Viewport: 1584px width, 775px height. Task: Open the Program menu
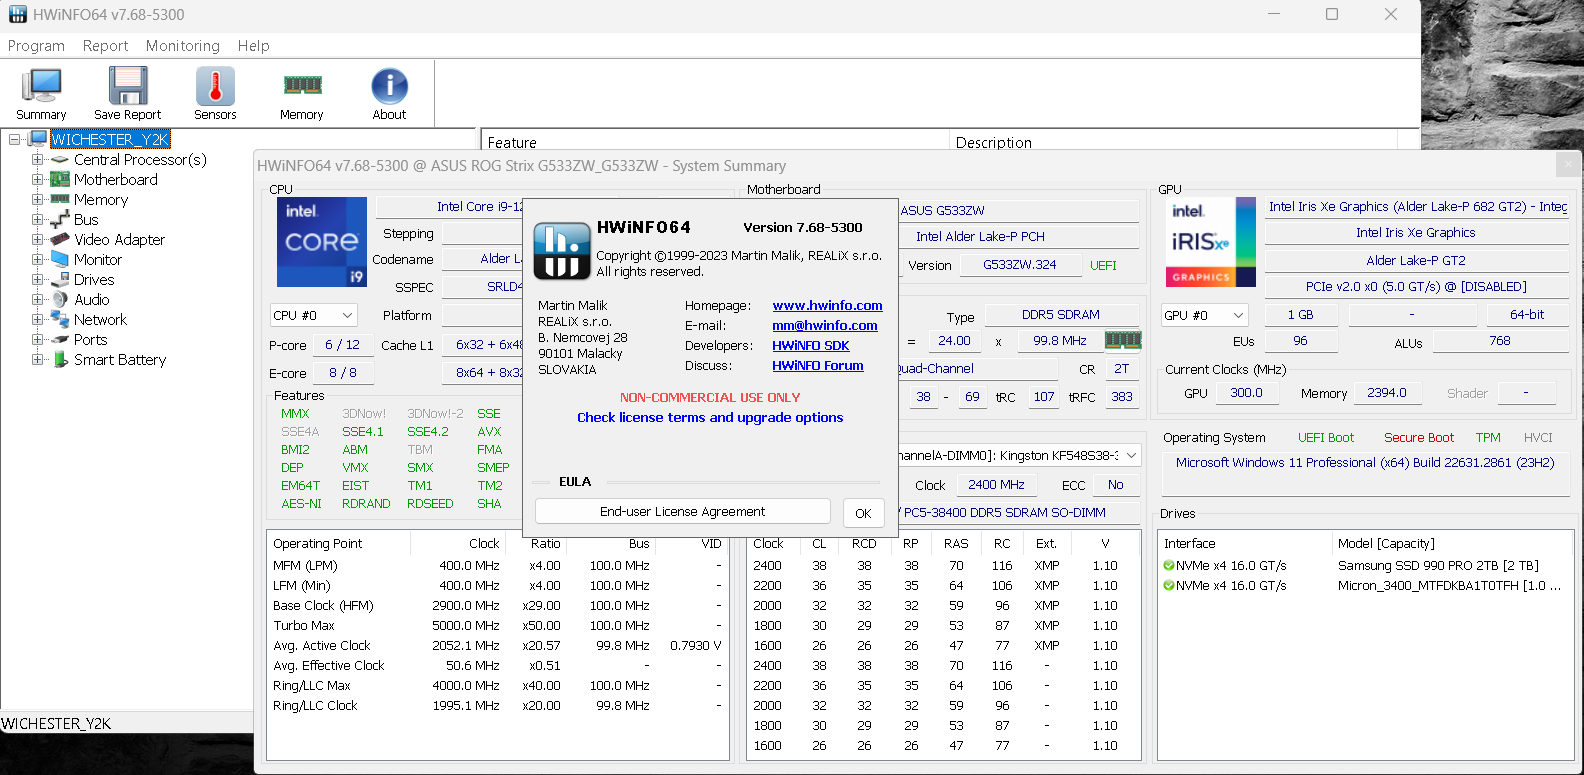(x=36, y=46)
